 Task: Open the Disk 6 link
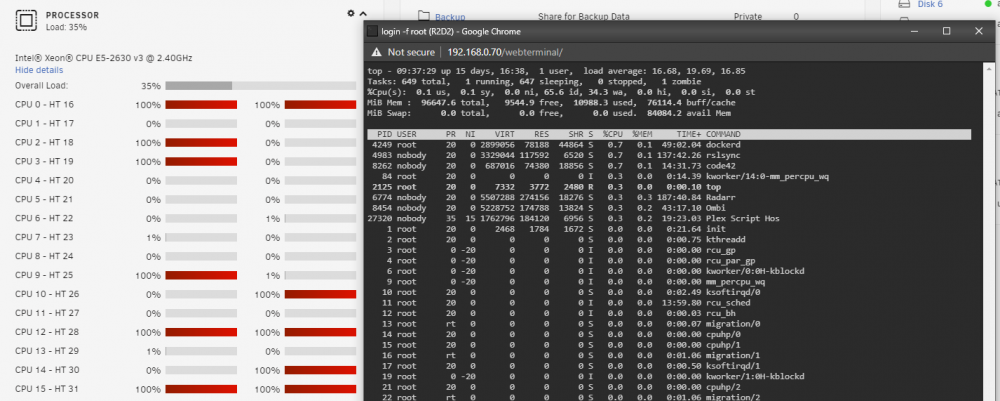click(x=930, y=4)
